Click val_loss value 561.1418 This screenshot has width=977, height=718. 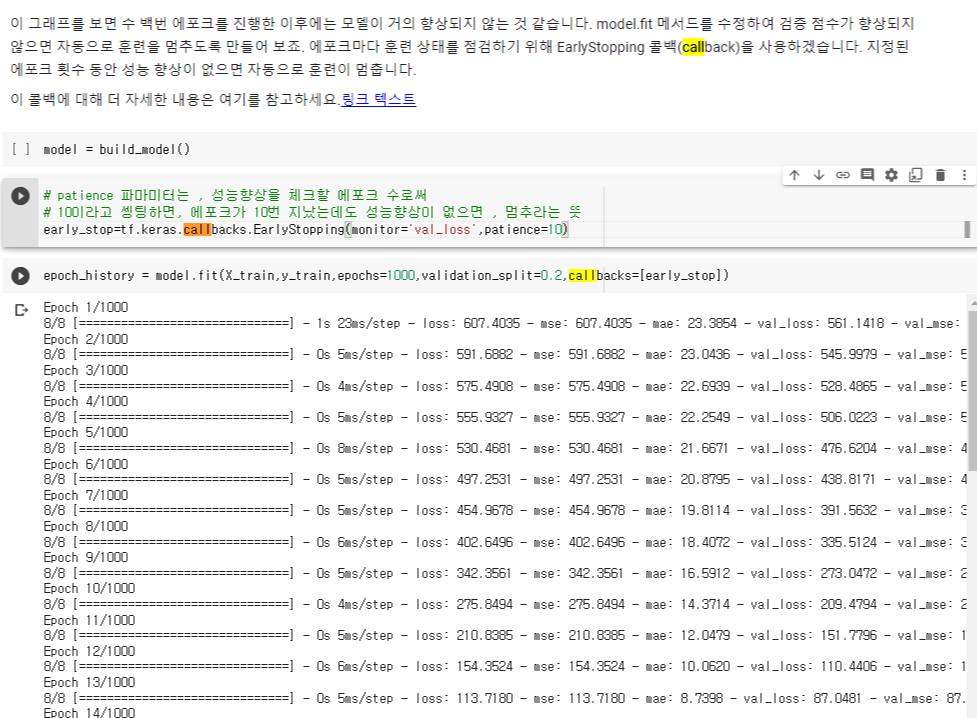click(x=855, y=323)
